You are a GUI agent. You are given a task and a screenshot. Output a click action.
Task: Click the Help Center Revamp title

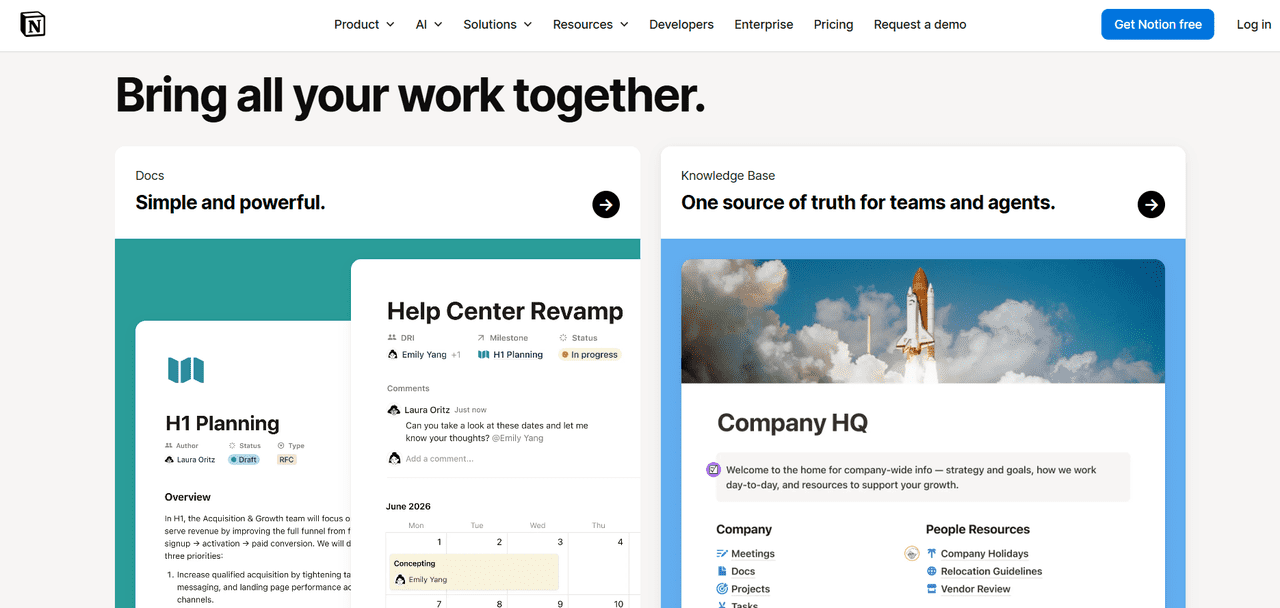point(505,311)
